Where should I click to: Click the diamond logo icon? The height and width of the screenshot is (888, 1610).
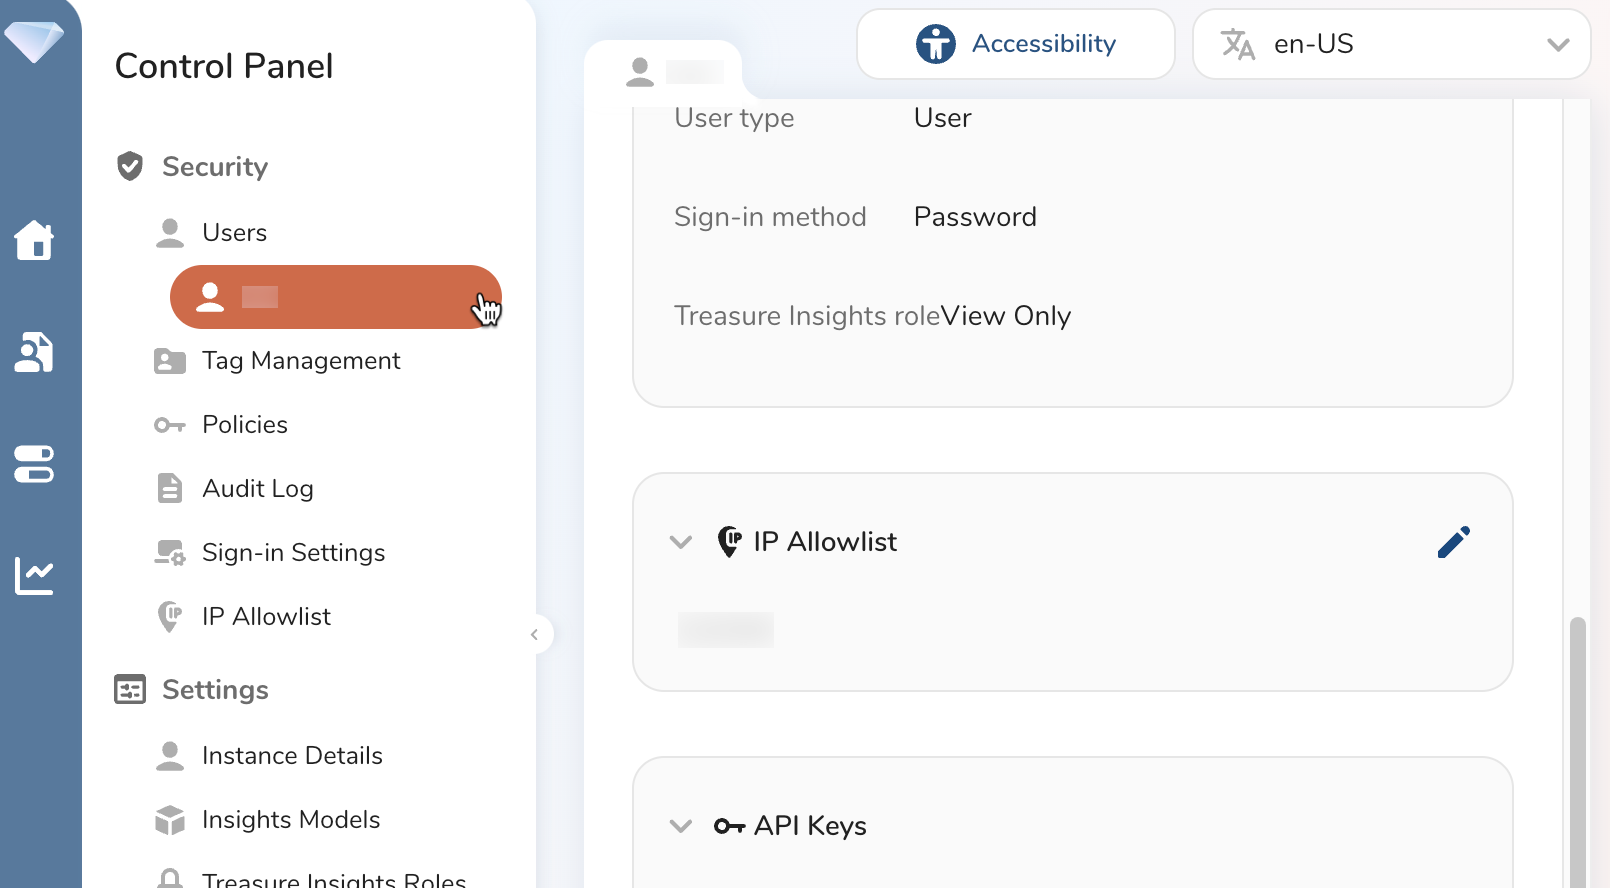34,42
